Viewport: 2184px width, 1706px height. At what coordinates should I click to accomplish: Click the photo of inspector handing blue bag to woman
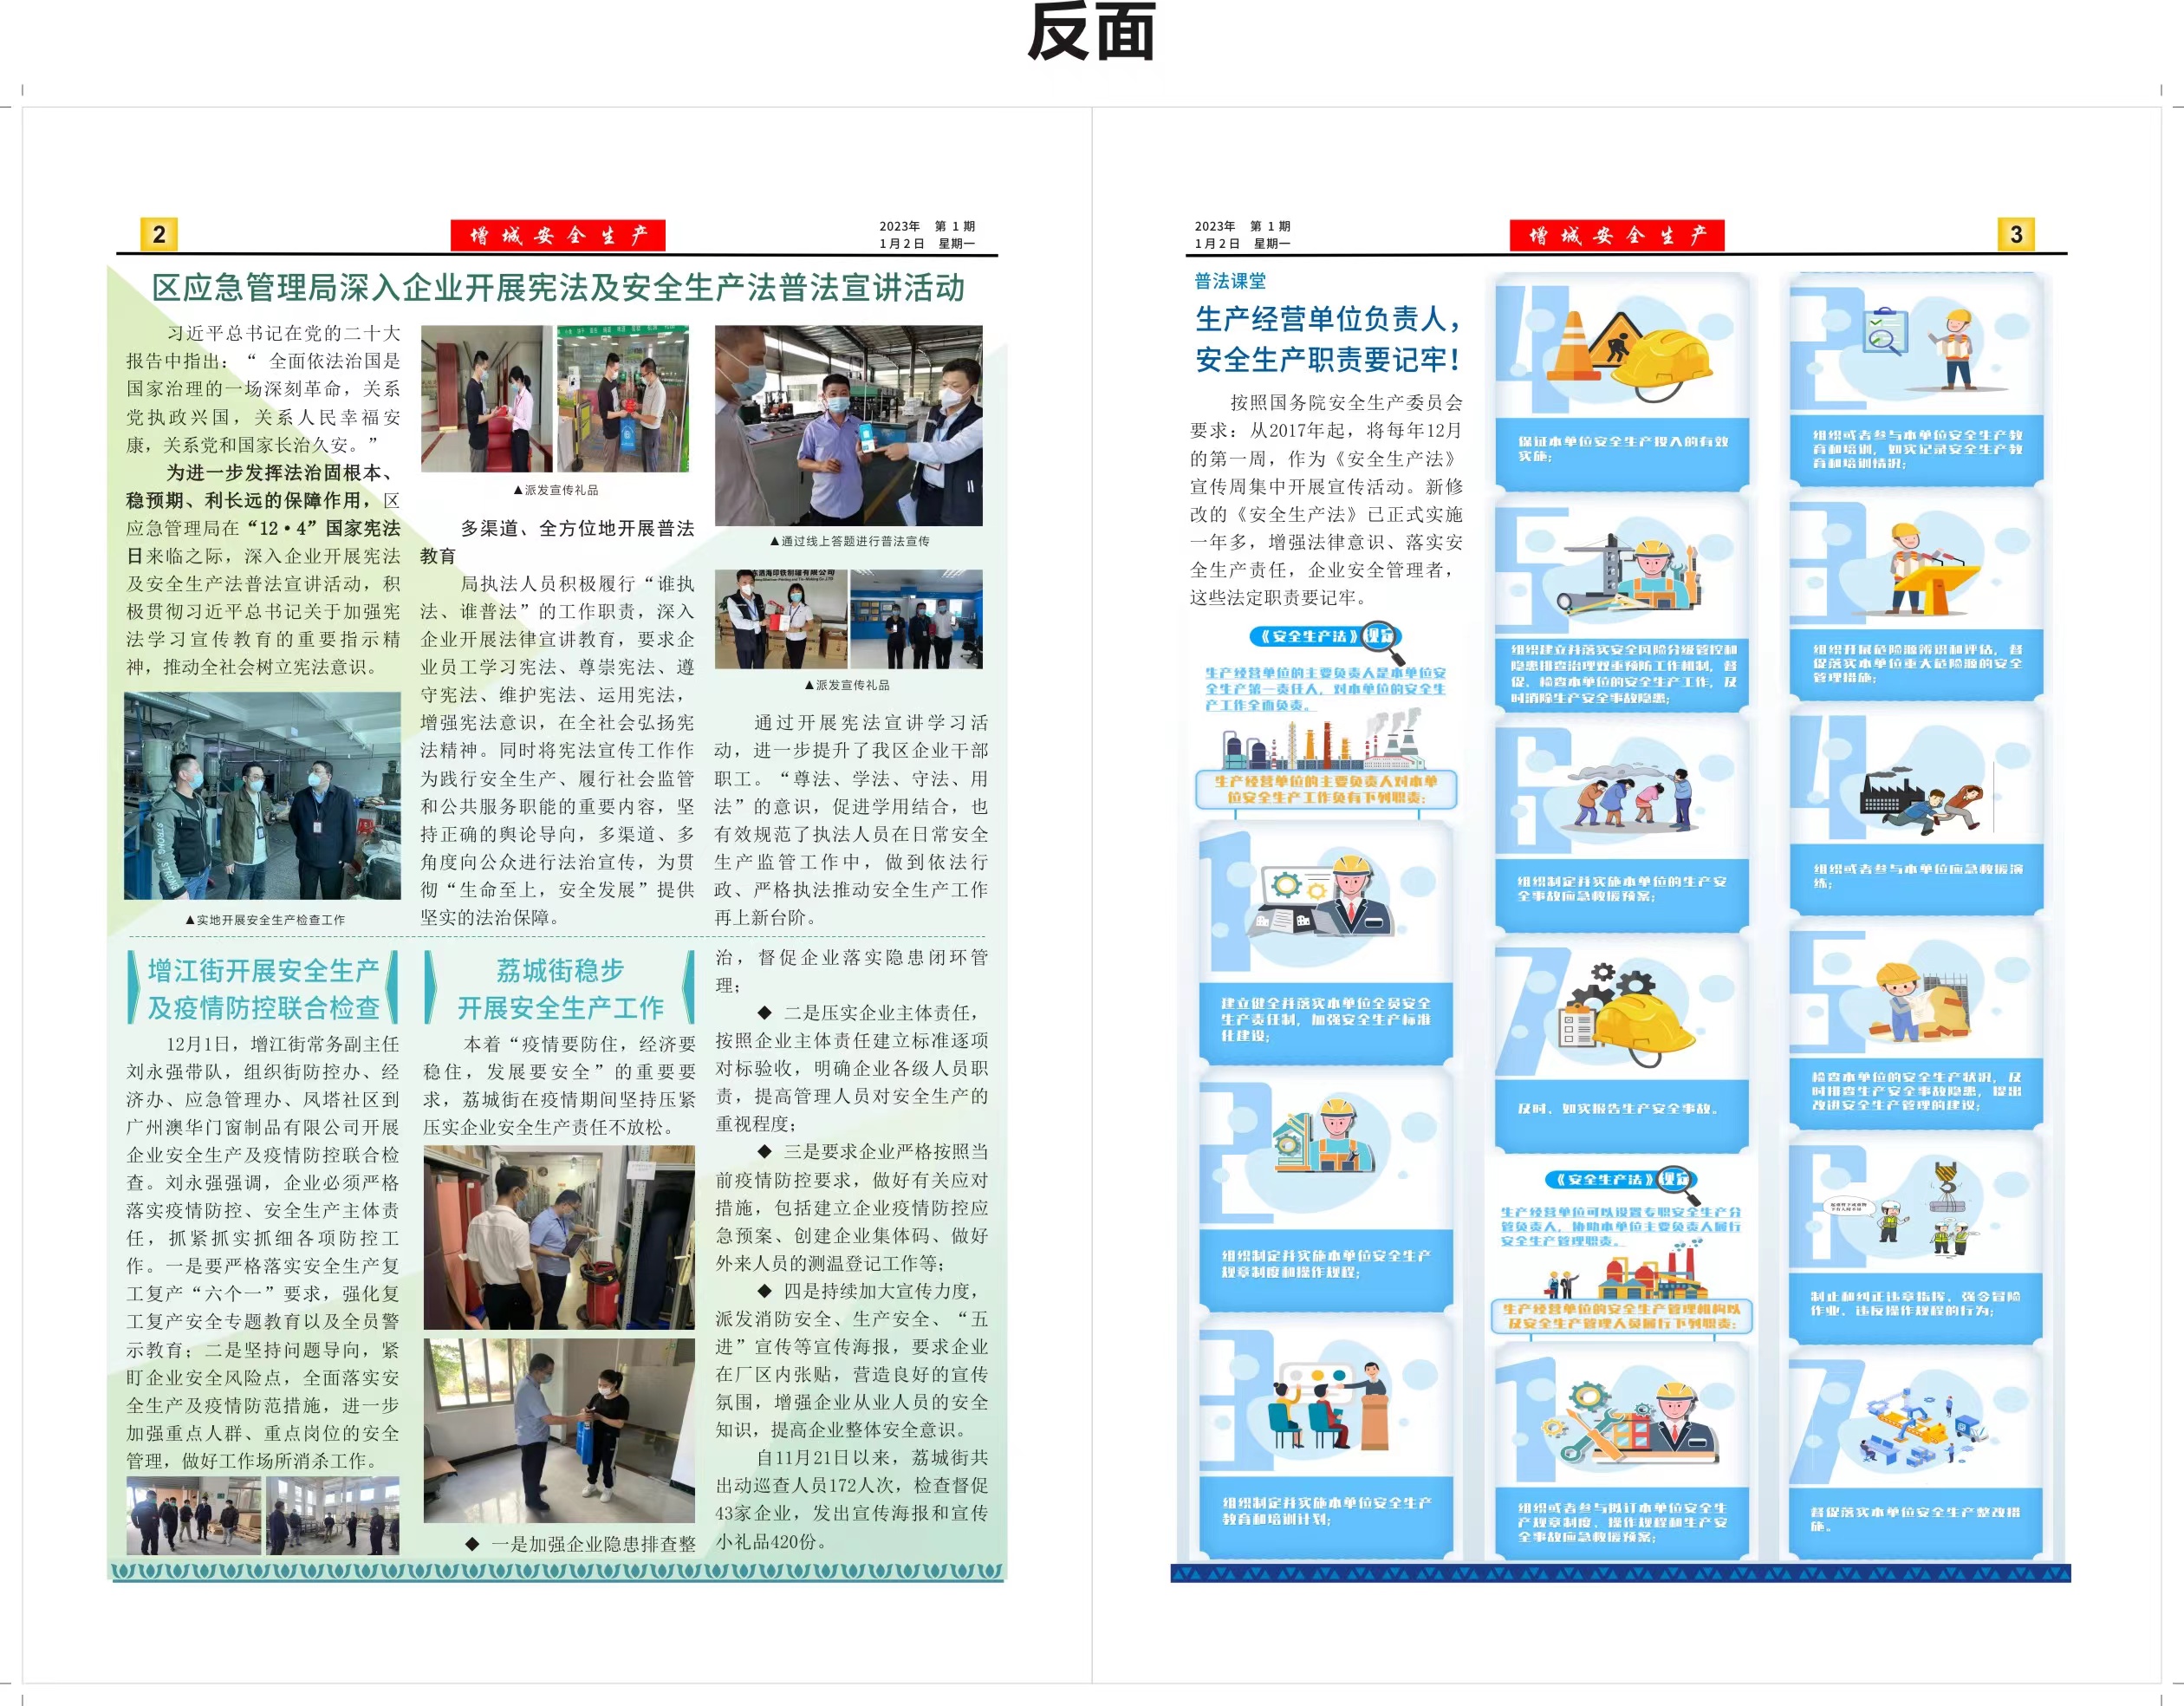559,1431
